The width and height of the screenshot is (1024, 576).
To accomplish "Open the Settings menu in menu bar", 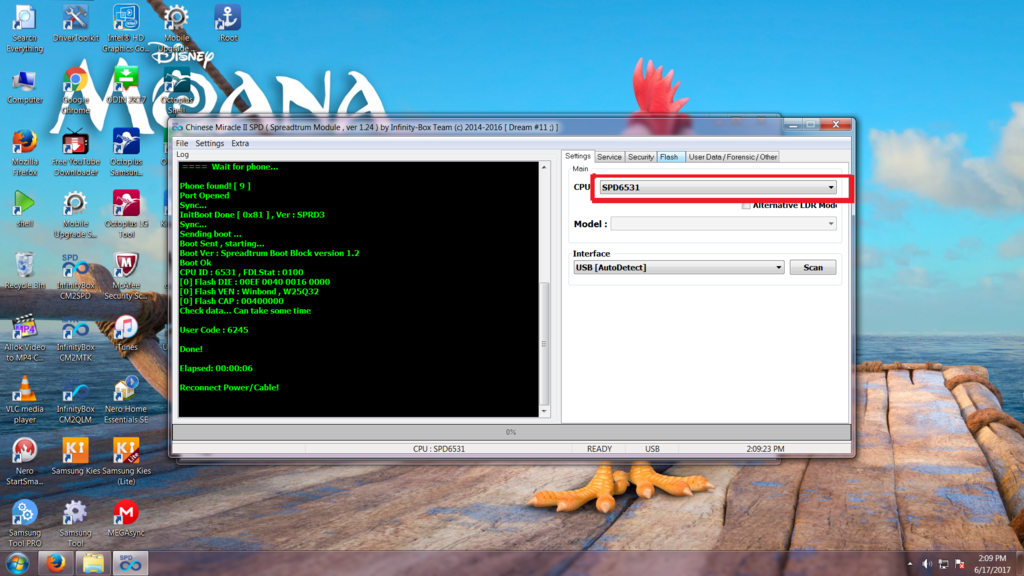I will point(210,144).
